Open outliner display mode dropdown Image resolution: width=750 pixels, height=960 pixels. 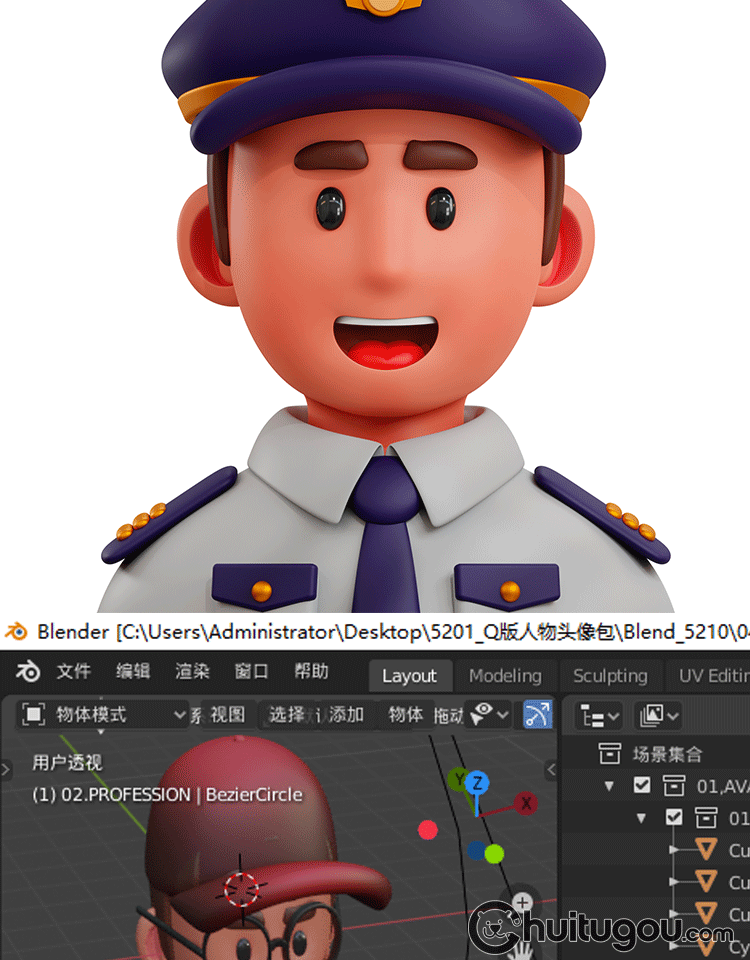point(600,714)
